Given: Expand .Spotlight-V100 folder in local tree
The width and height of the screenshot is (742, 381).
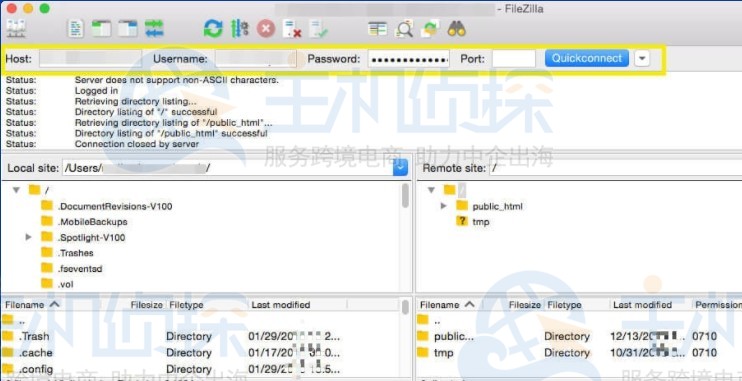Looking at the screenshot, I should pyautogui.click(x=28, y=237).
